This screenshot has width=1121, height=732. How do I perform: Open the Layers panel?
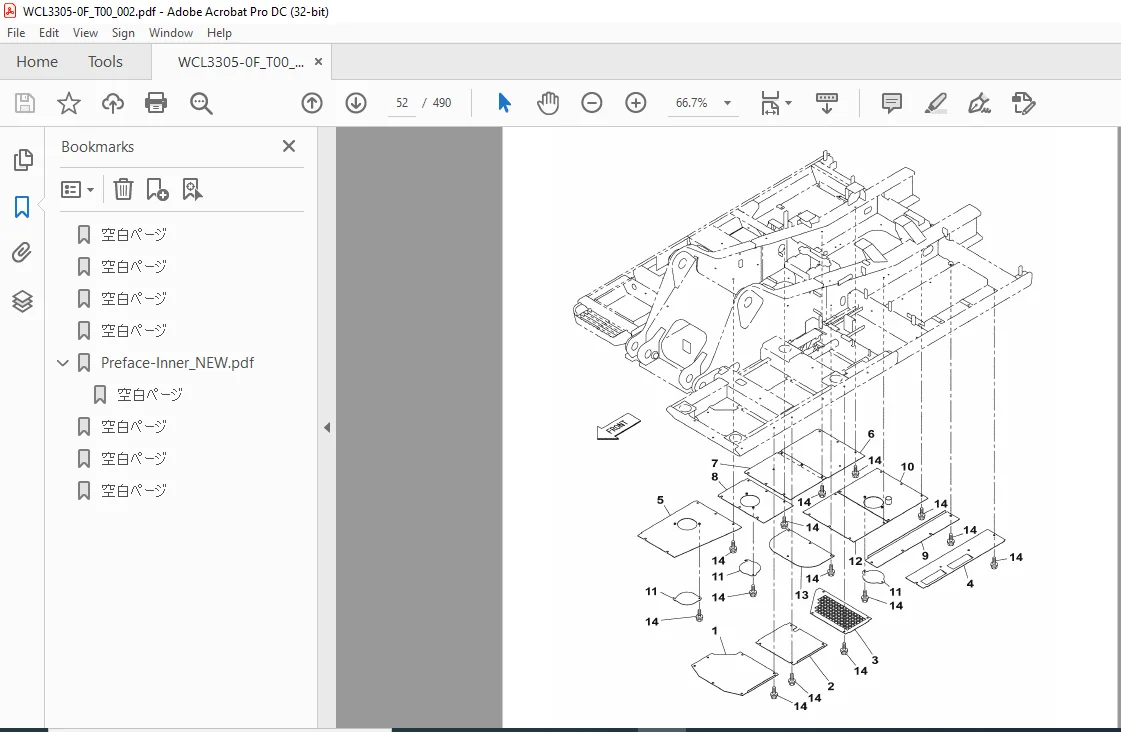(x=22, y=301)
